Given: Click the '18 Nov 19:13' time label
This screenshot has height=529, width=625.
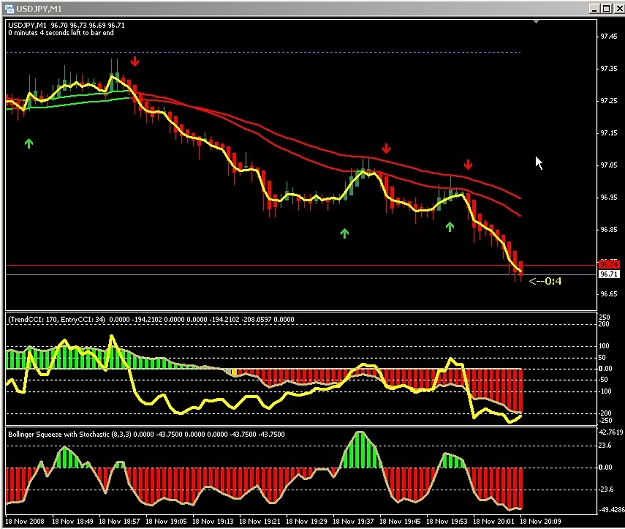Looking at the screenshot, I should [x=213, y=521].
